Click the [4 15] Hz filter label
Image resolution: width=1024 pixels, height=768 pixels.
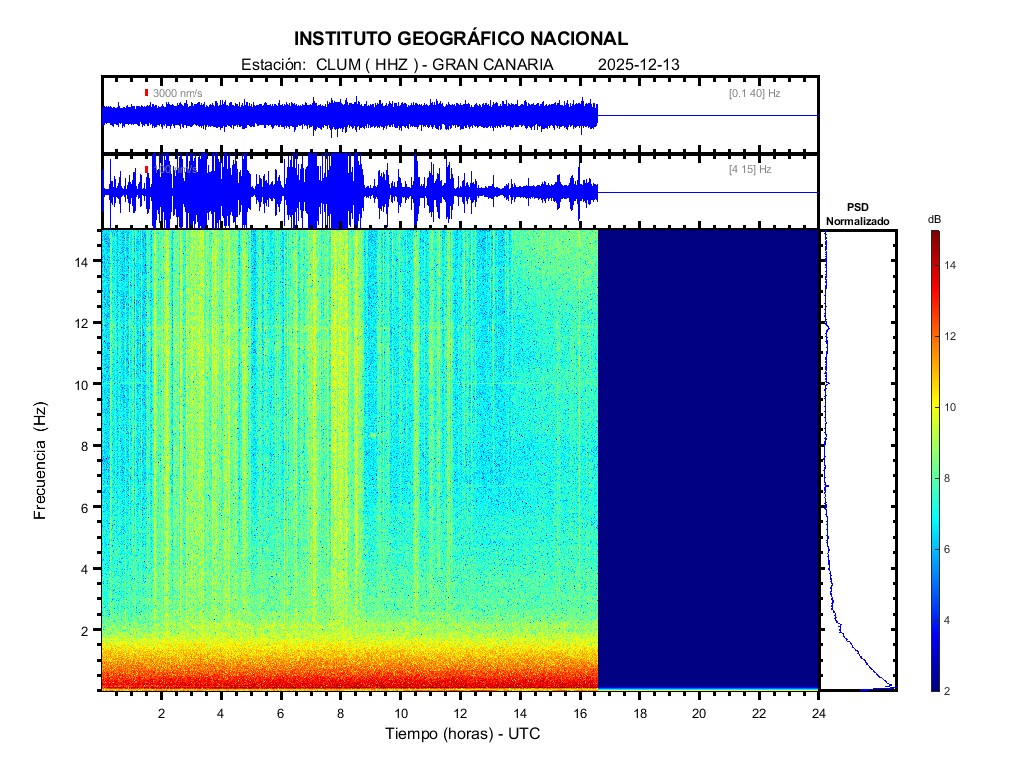click(750, 170)
